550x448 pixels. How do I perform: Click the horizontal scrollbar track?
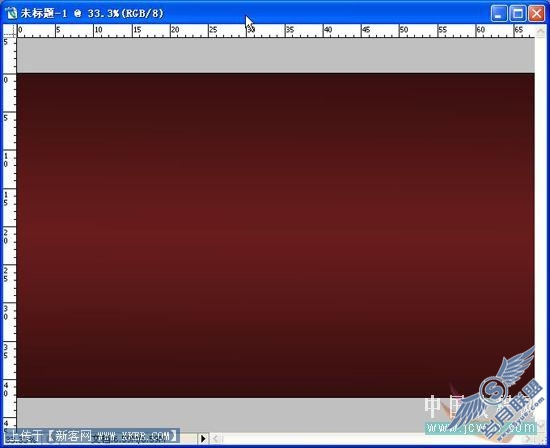372,438
